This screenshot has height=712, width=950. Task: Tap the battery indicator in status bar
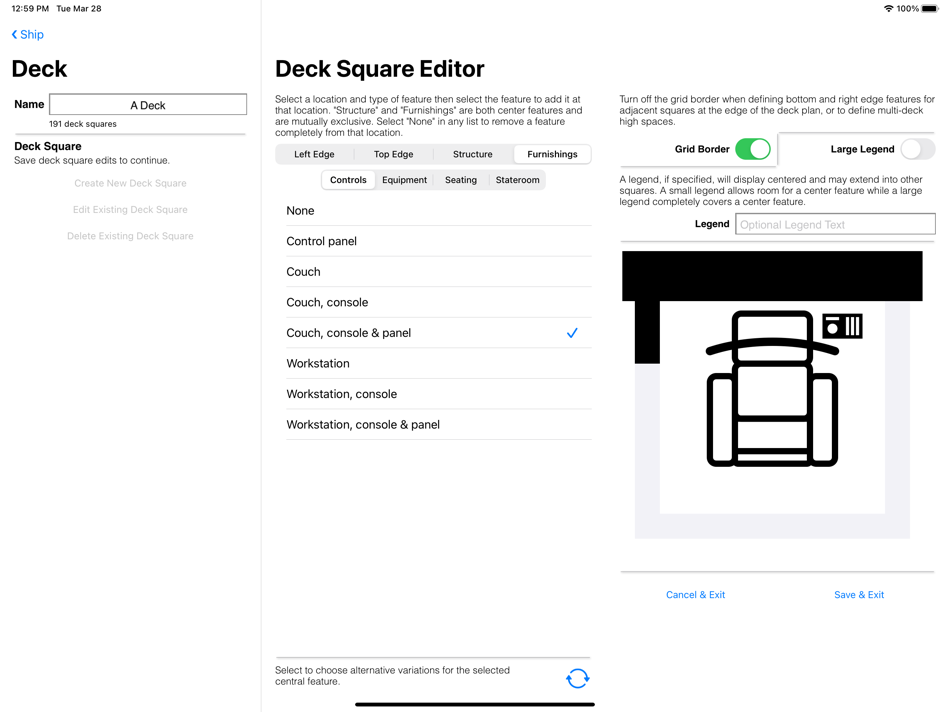[929, 8]
